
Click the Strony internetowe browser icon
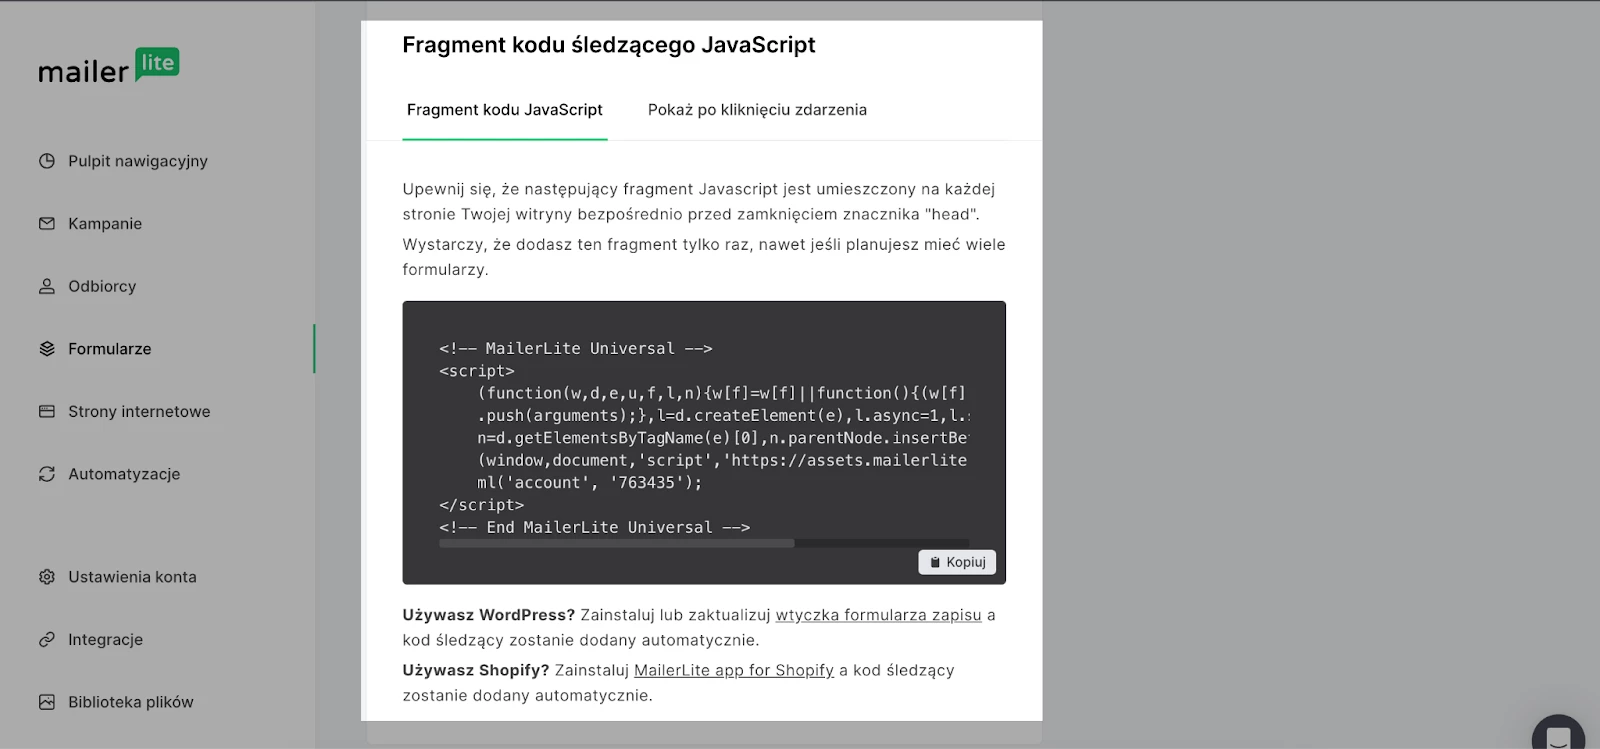tap(47, 411)
